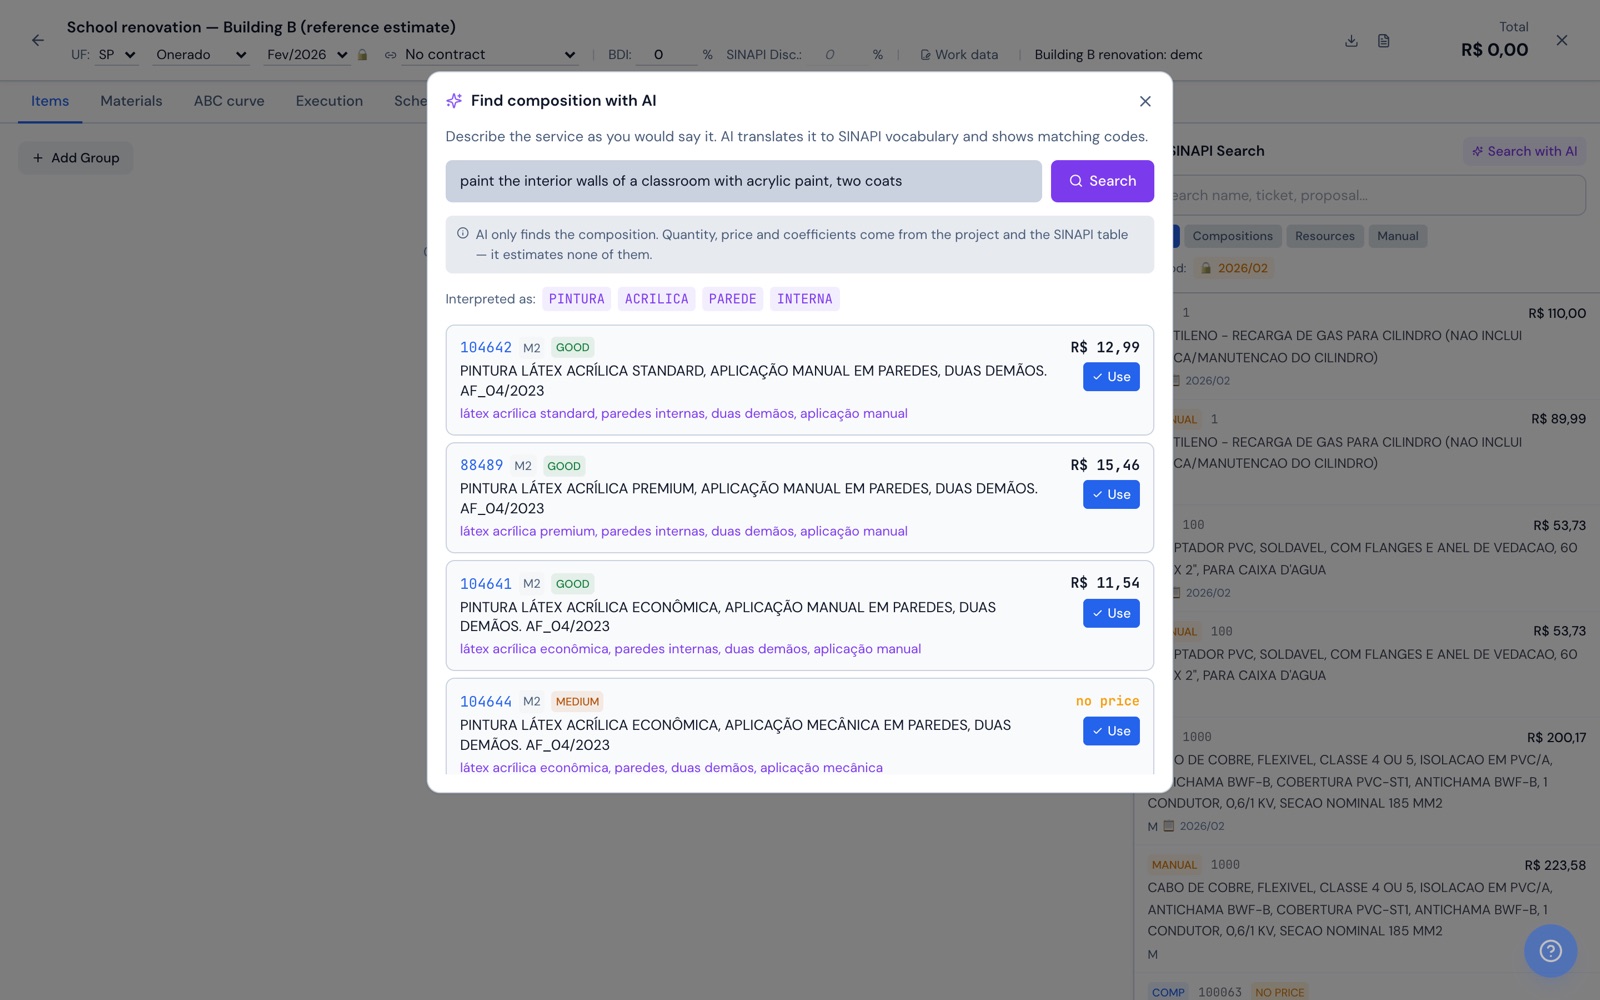Open the Fev/2026 period dropdown
This screenshot has width=1600, height=1000.
pos(307,55)
